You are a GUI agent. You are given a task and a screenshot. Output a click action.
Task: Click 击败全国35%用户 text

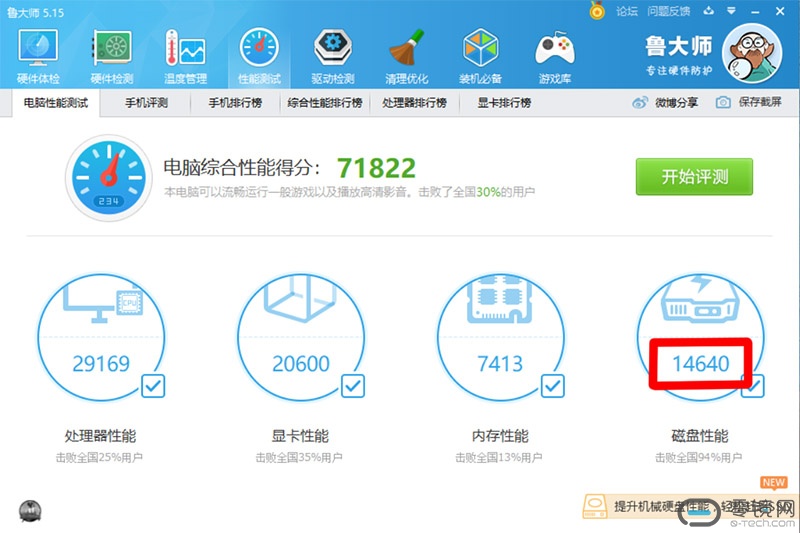coord(299,458)
